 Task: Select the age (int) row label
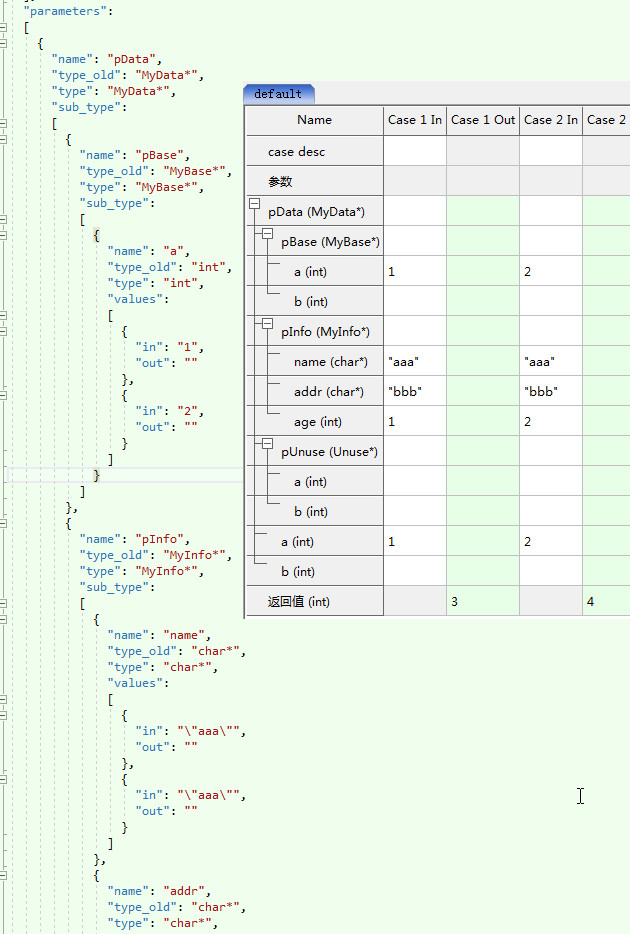(317, 422)
